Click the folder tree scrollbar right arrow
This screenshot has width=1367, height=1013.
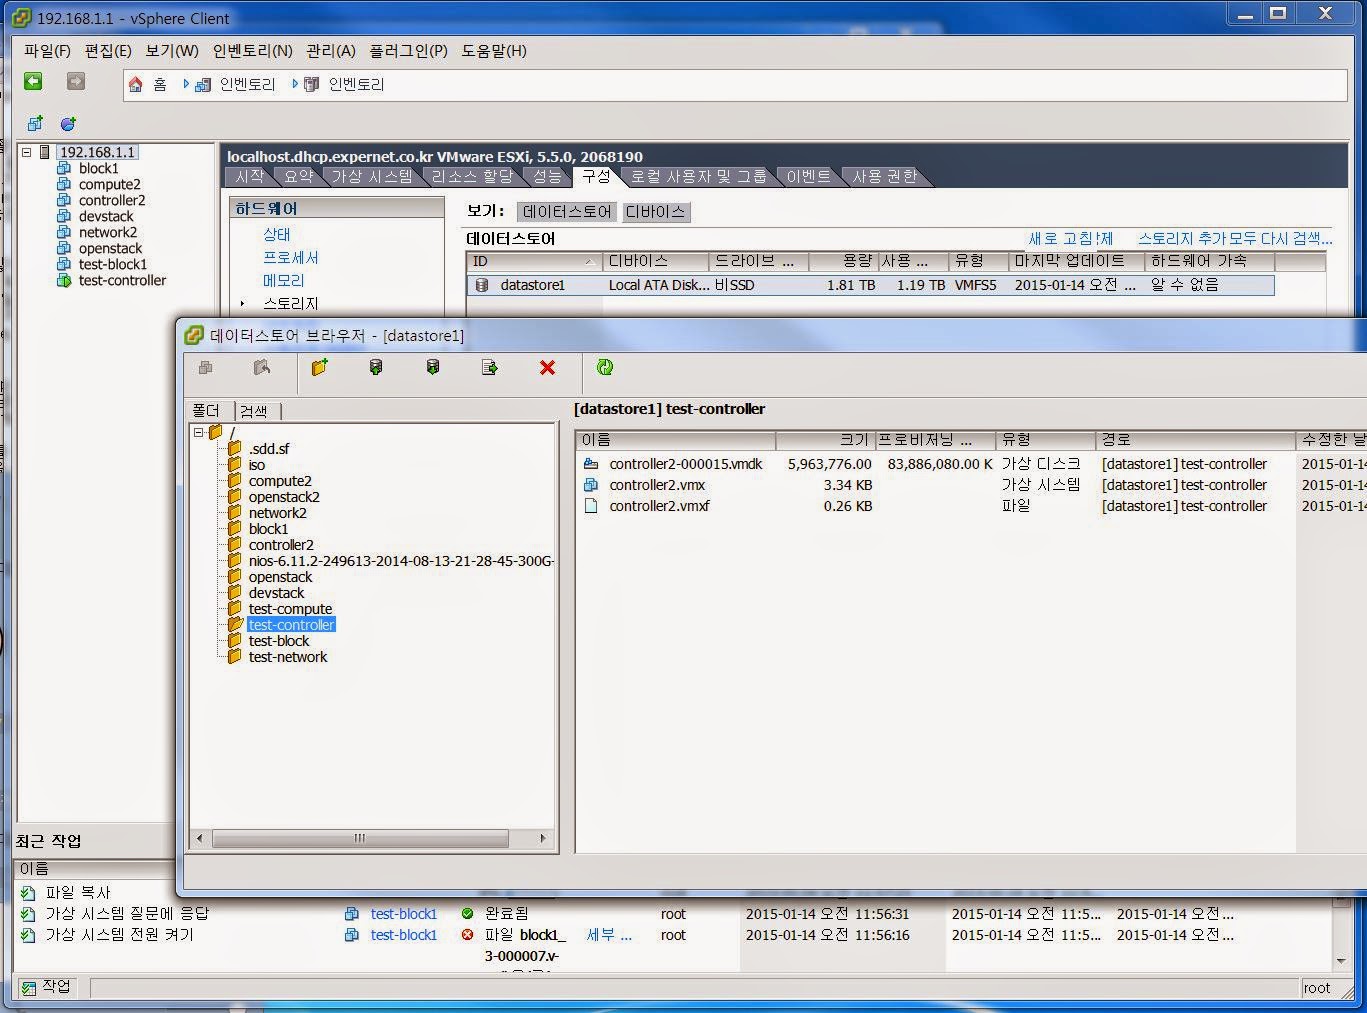click(x=543, y=838)
